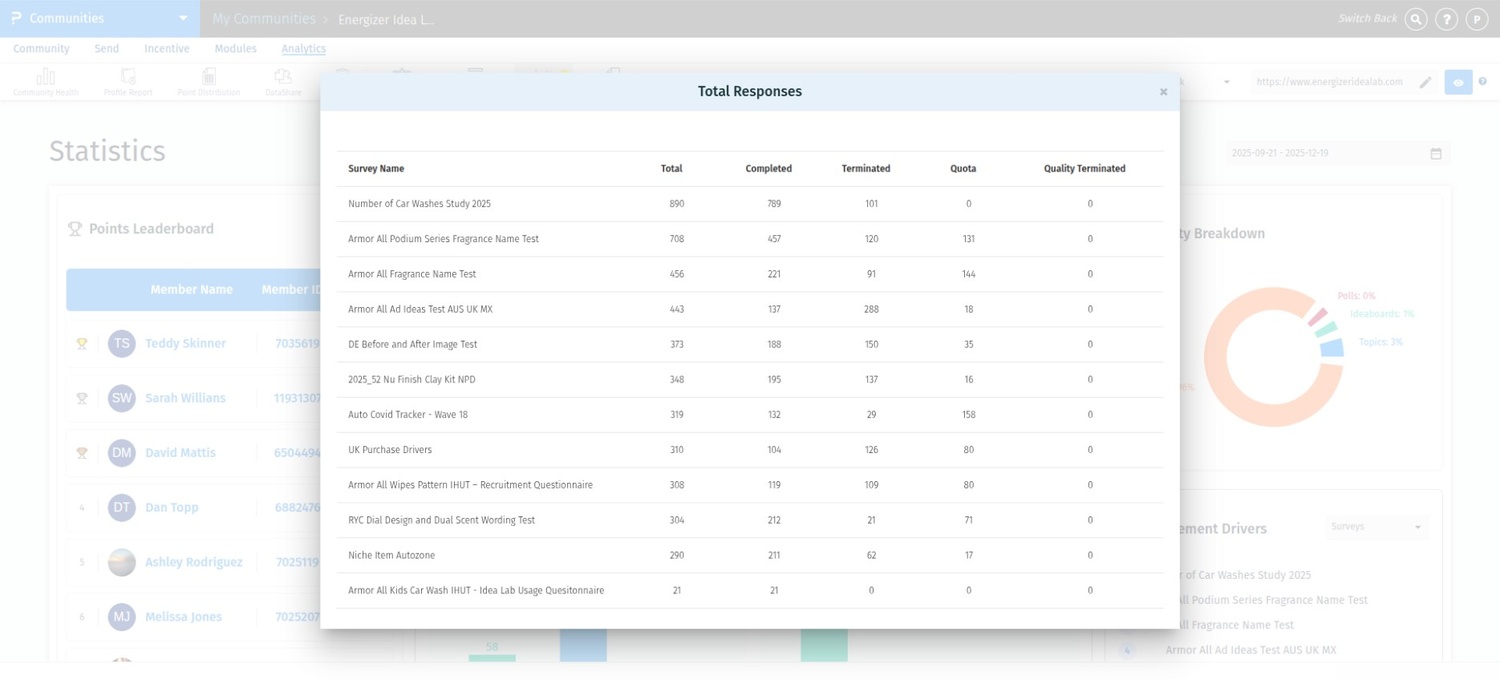This screenshot has height=680, width=1500.
Task: Open Melissa Jones' member profile link
Action: tap(183, 617)
